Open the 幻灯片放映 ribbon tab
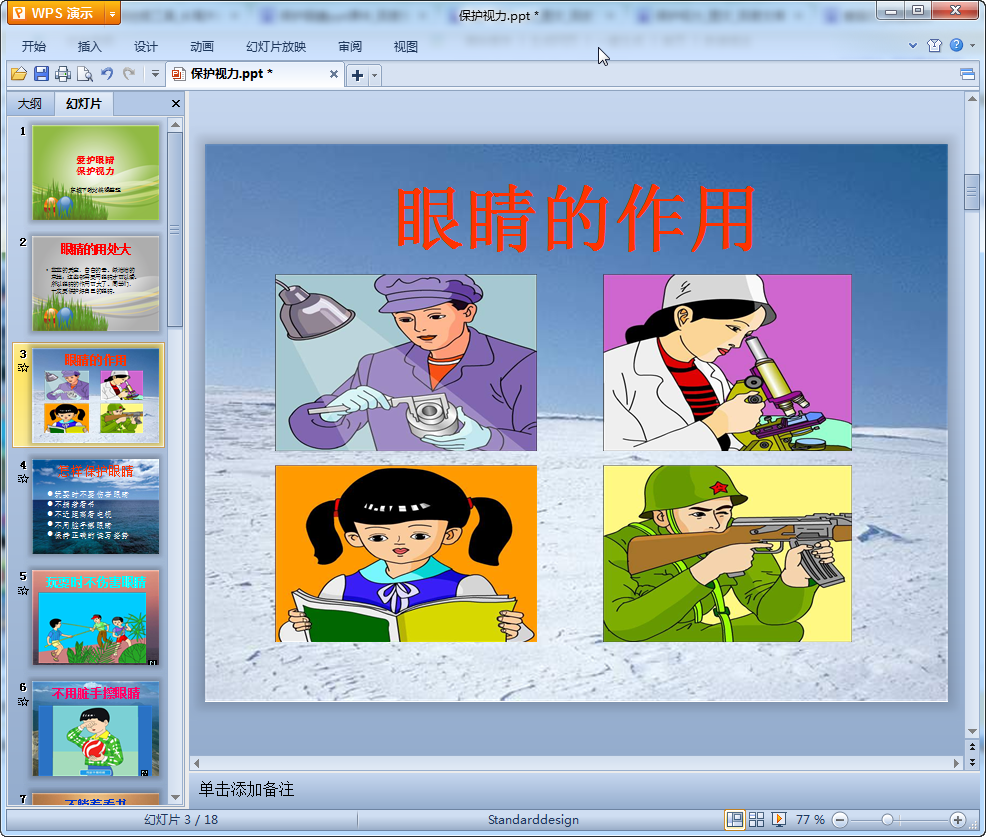 point(276,47)
